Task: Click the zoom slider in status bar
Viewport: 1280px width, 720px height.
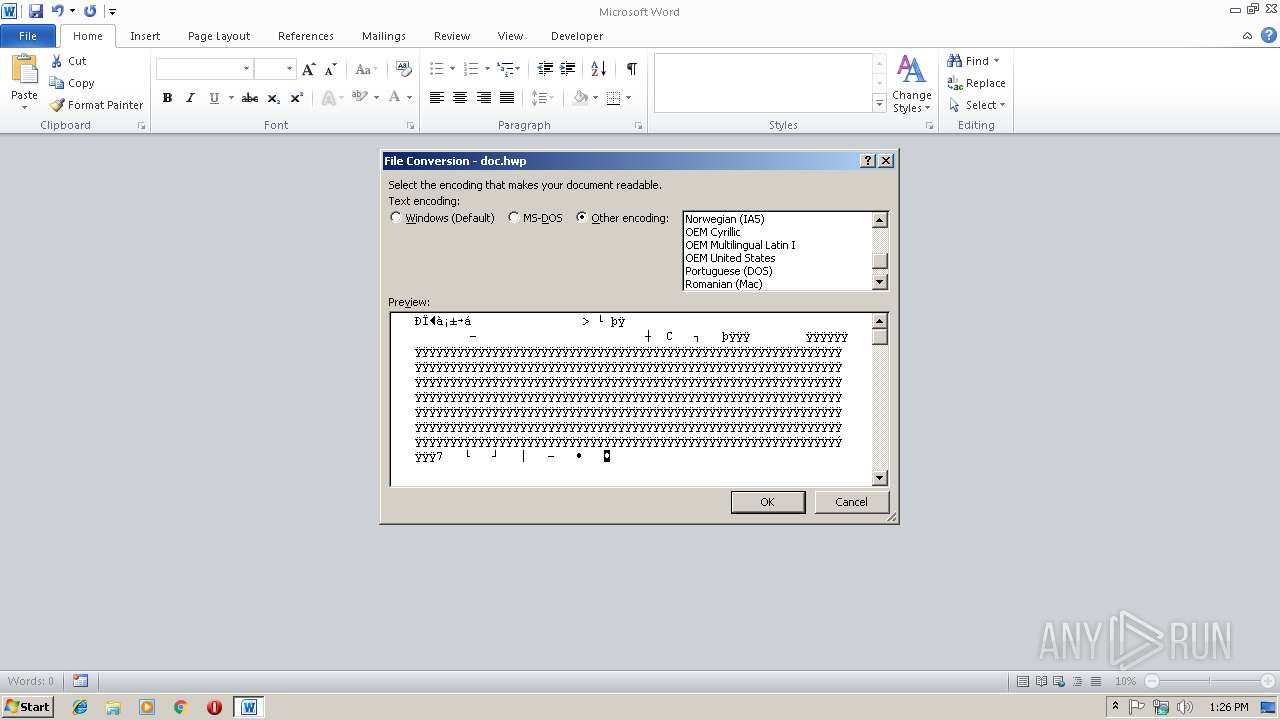Action: pyautogui.click(x=1209, y=681)
